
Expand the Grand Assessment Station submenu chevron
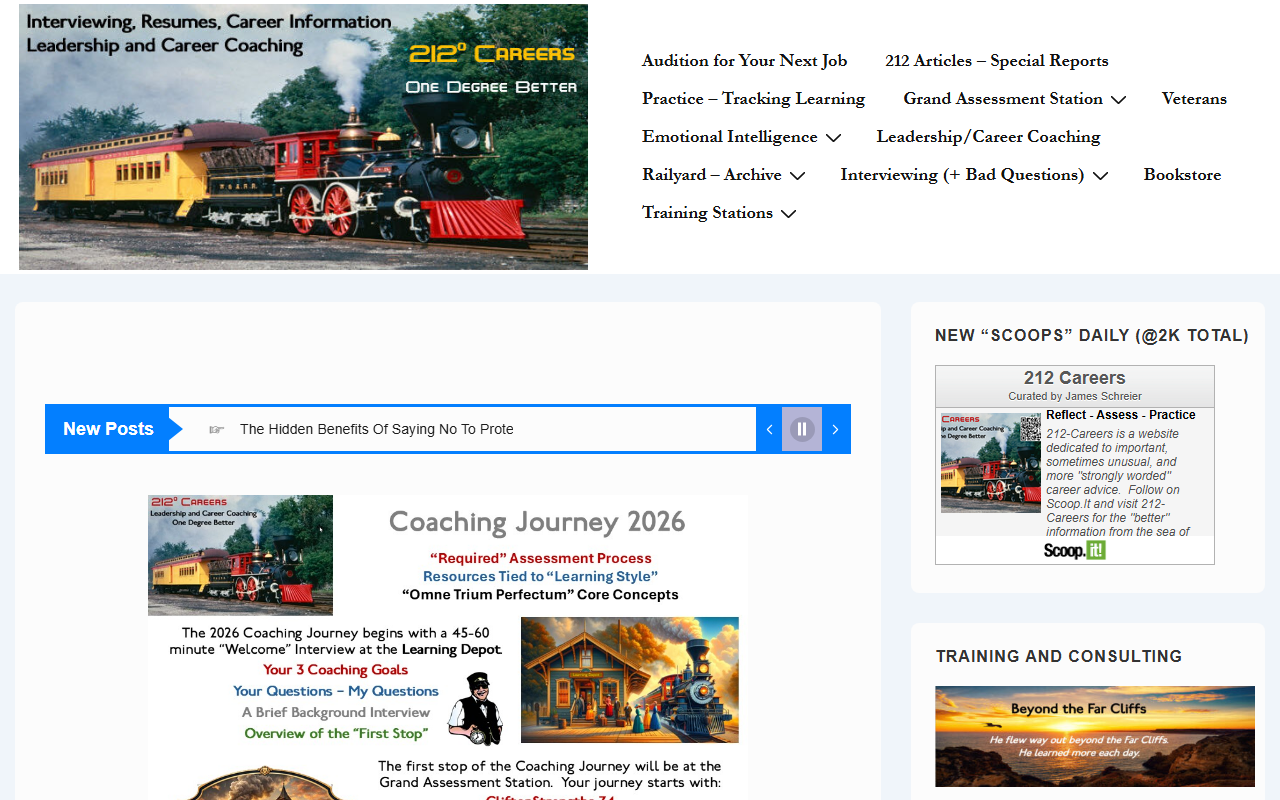[1118, 100]
